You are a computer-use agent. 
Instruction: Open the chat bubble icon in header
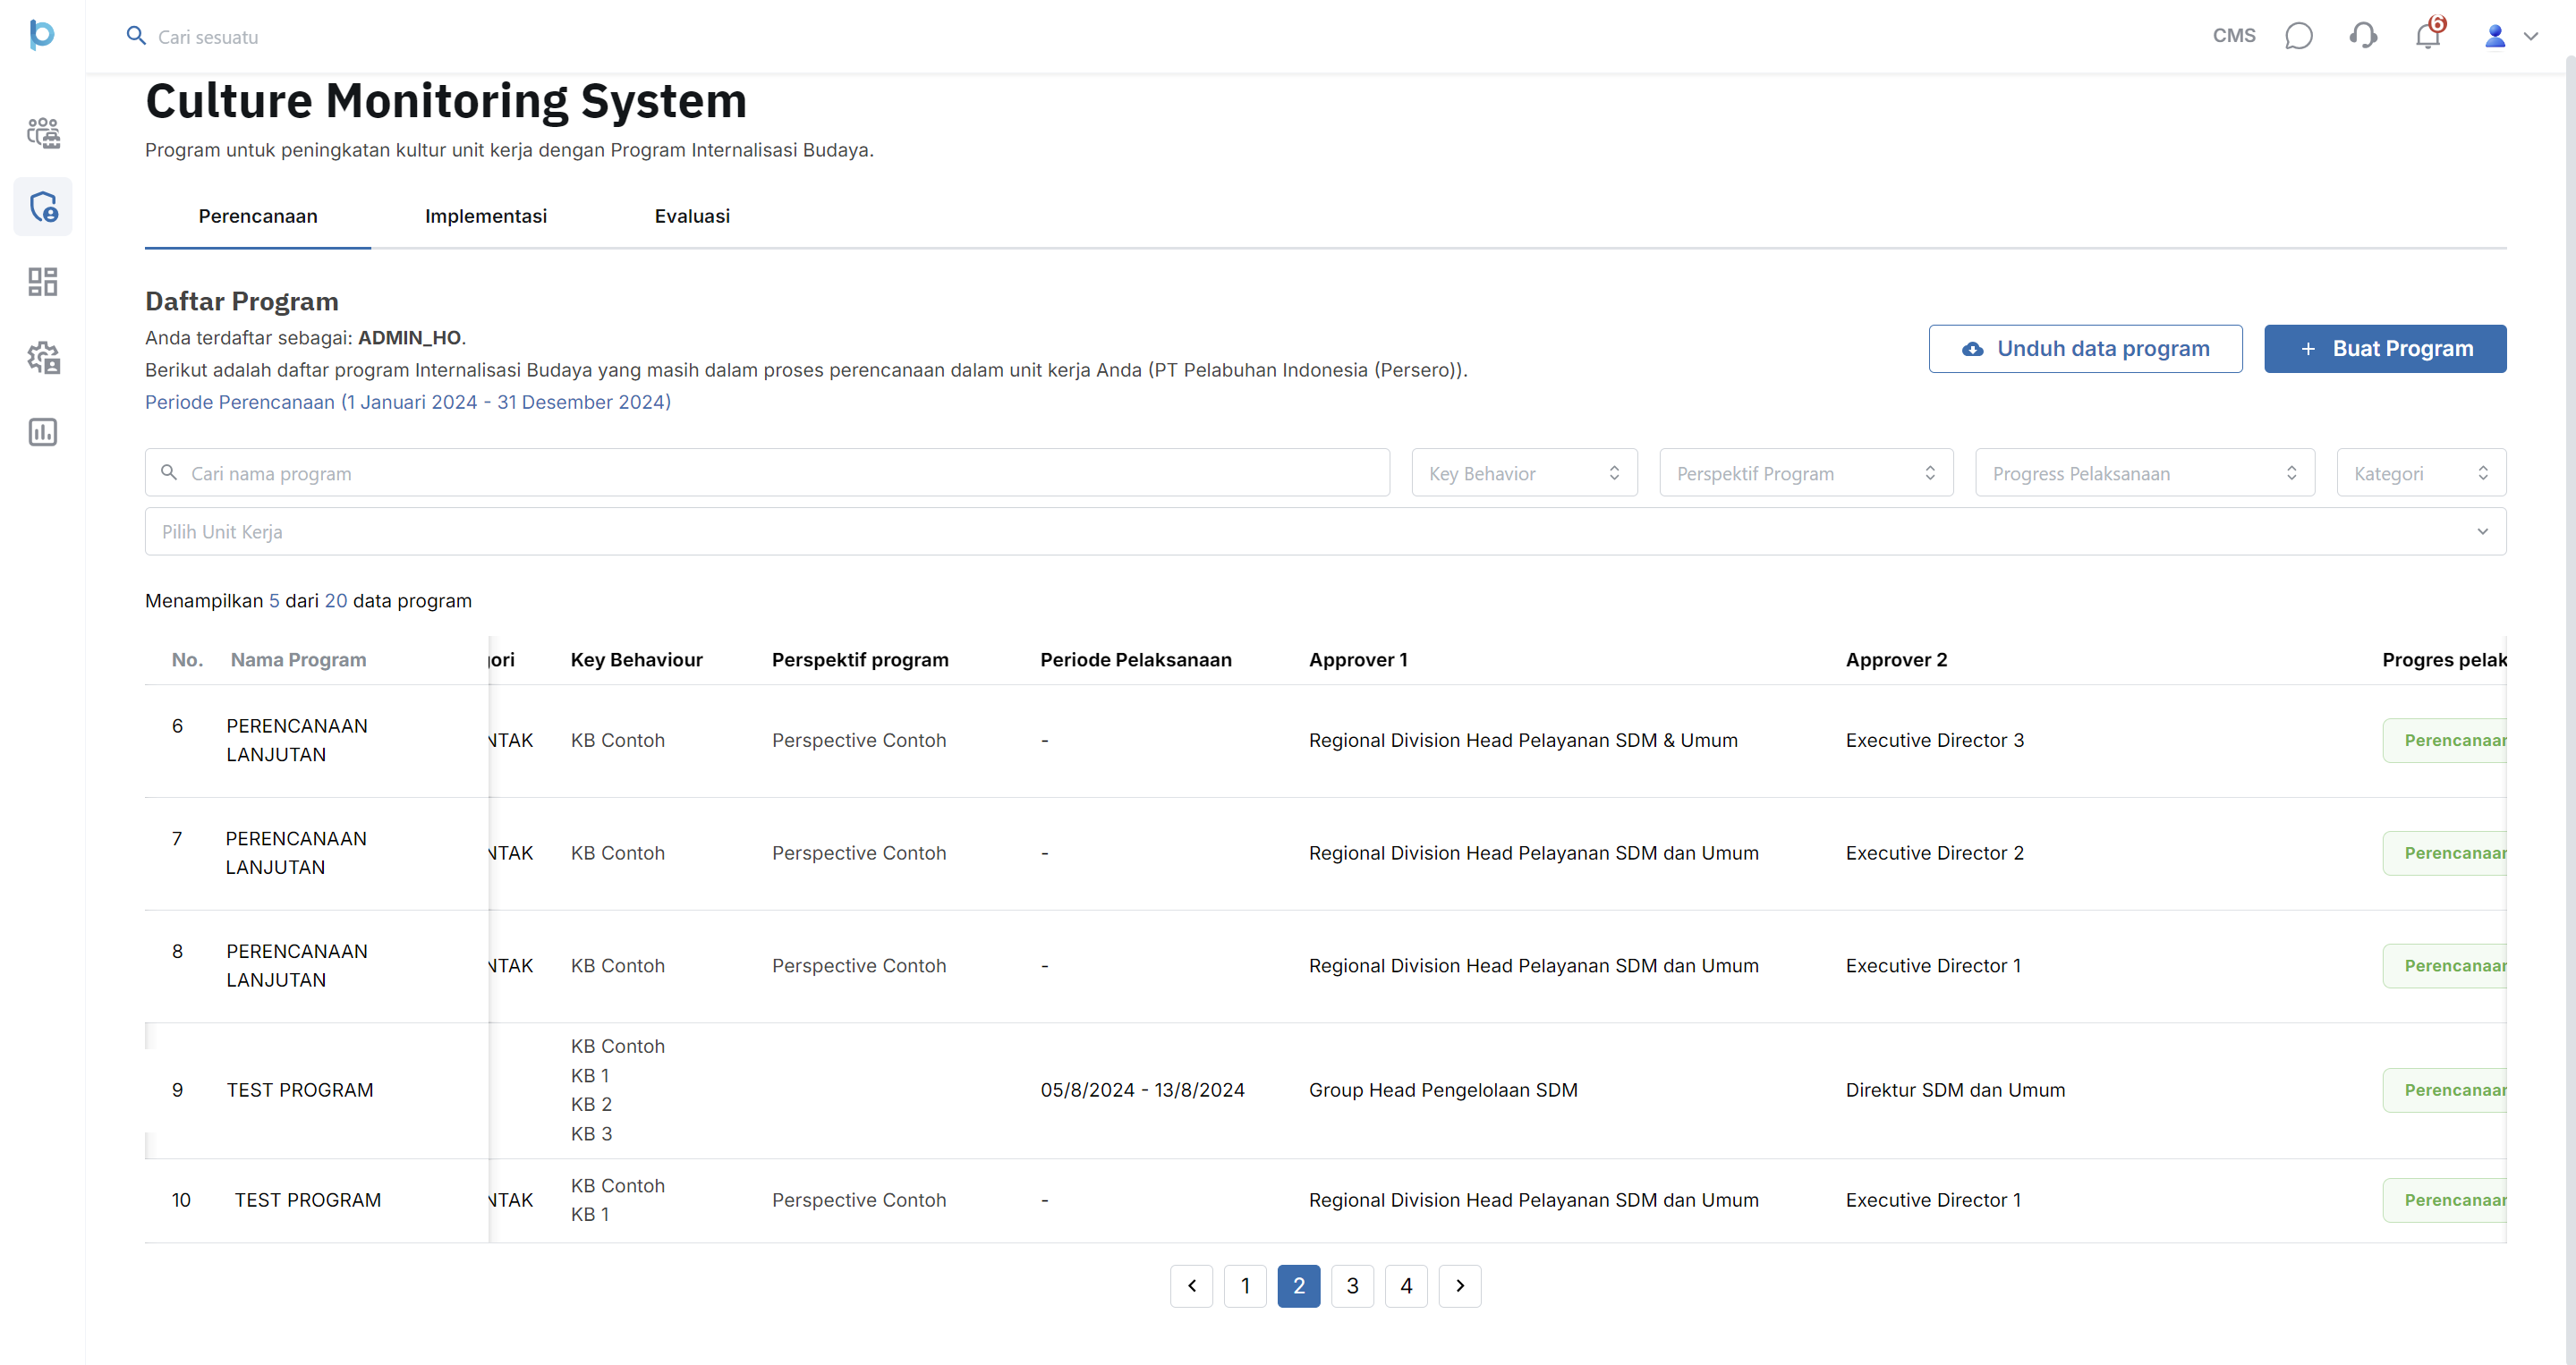(2298, 37)
